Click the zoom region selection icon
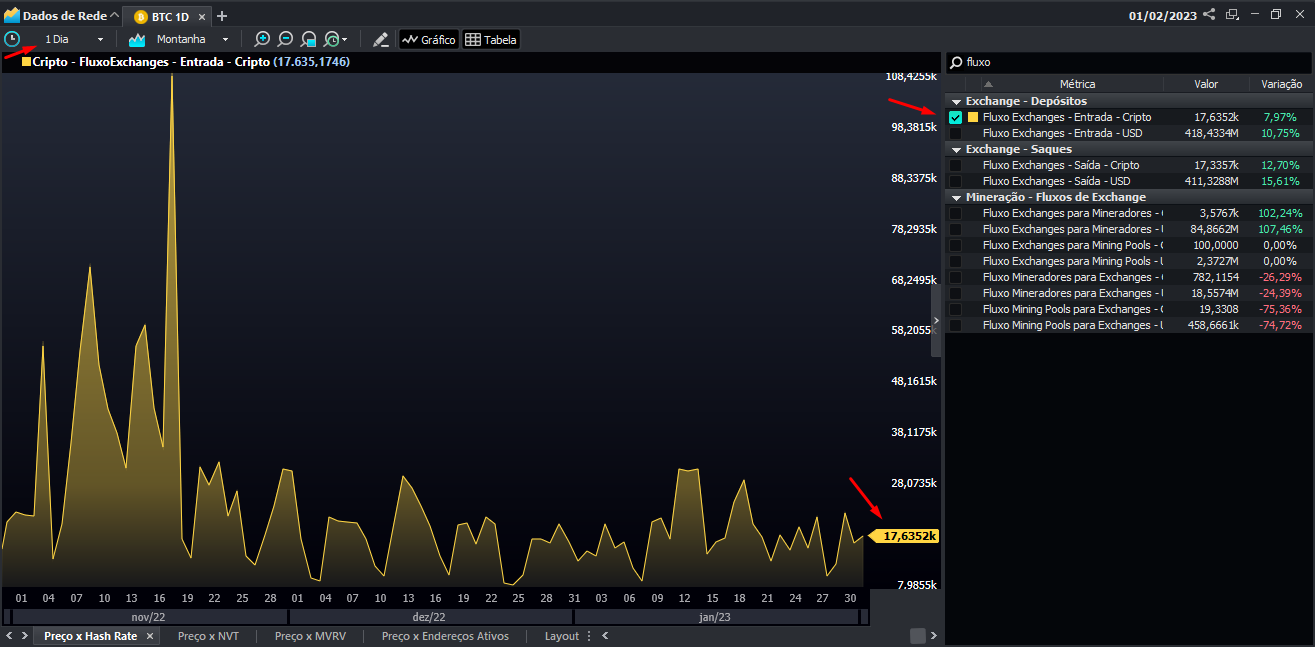The height and width of the screenshot is (647, 1315). (309, 38)
